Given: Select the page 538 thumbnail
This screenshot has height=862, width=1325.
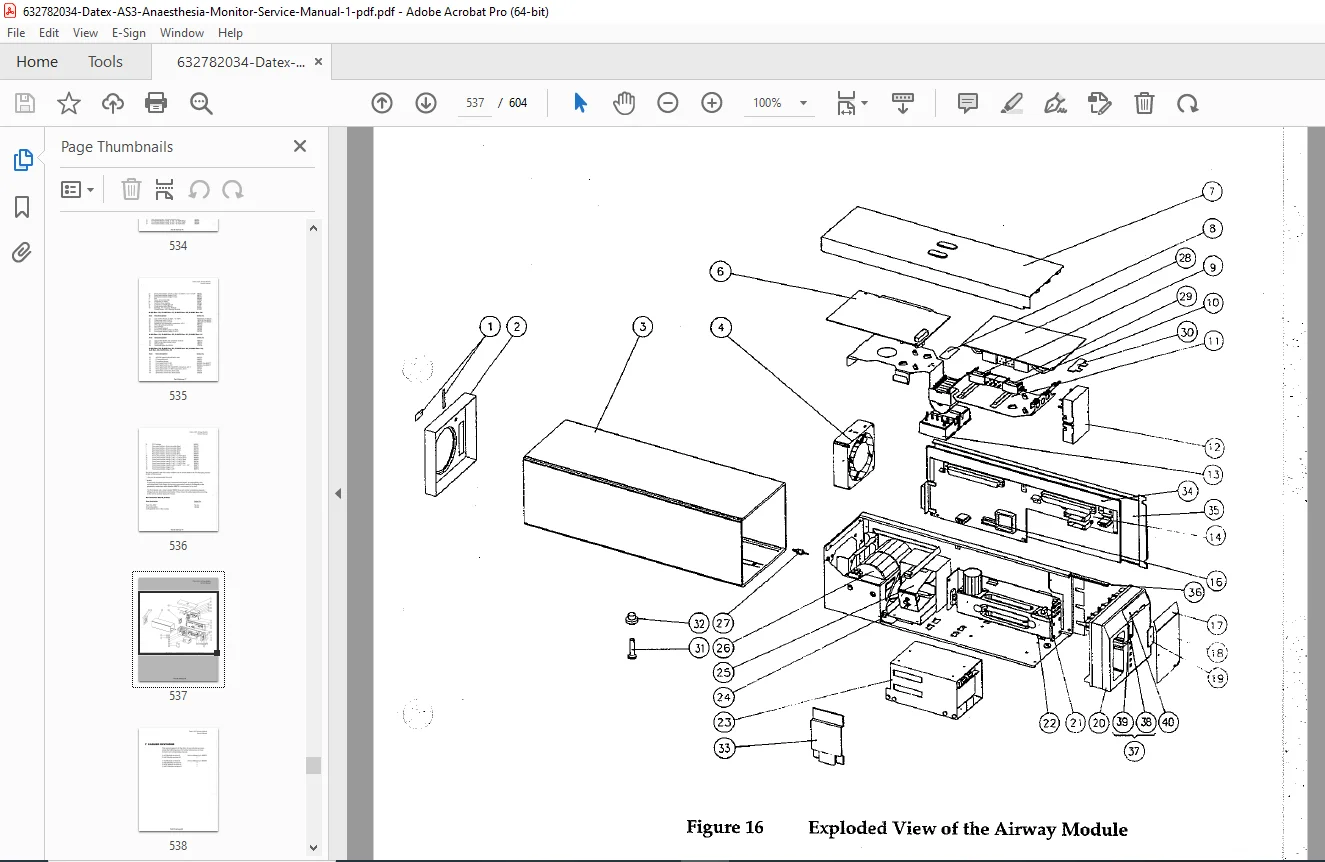Looking at the screenshot, I should 178,780.
